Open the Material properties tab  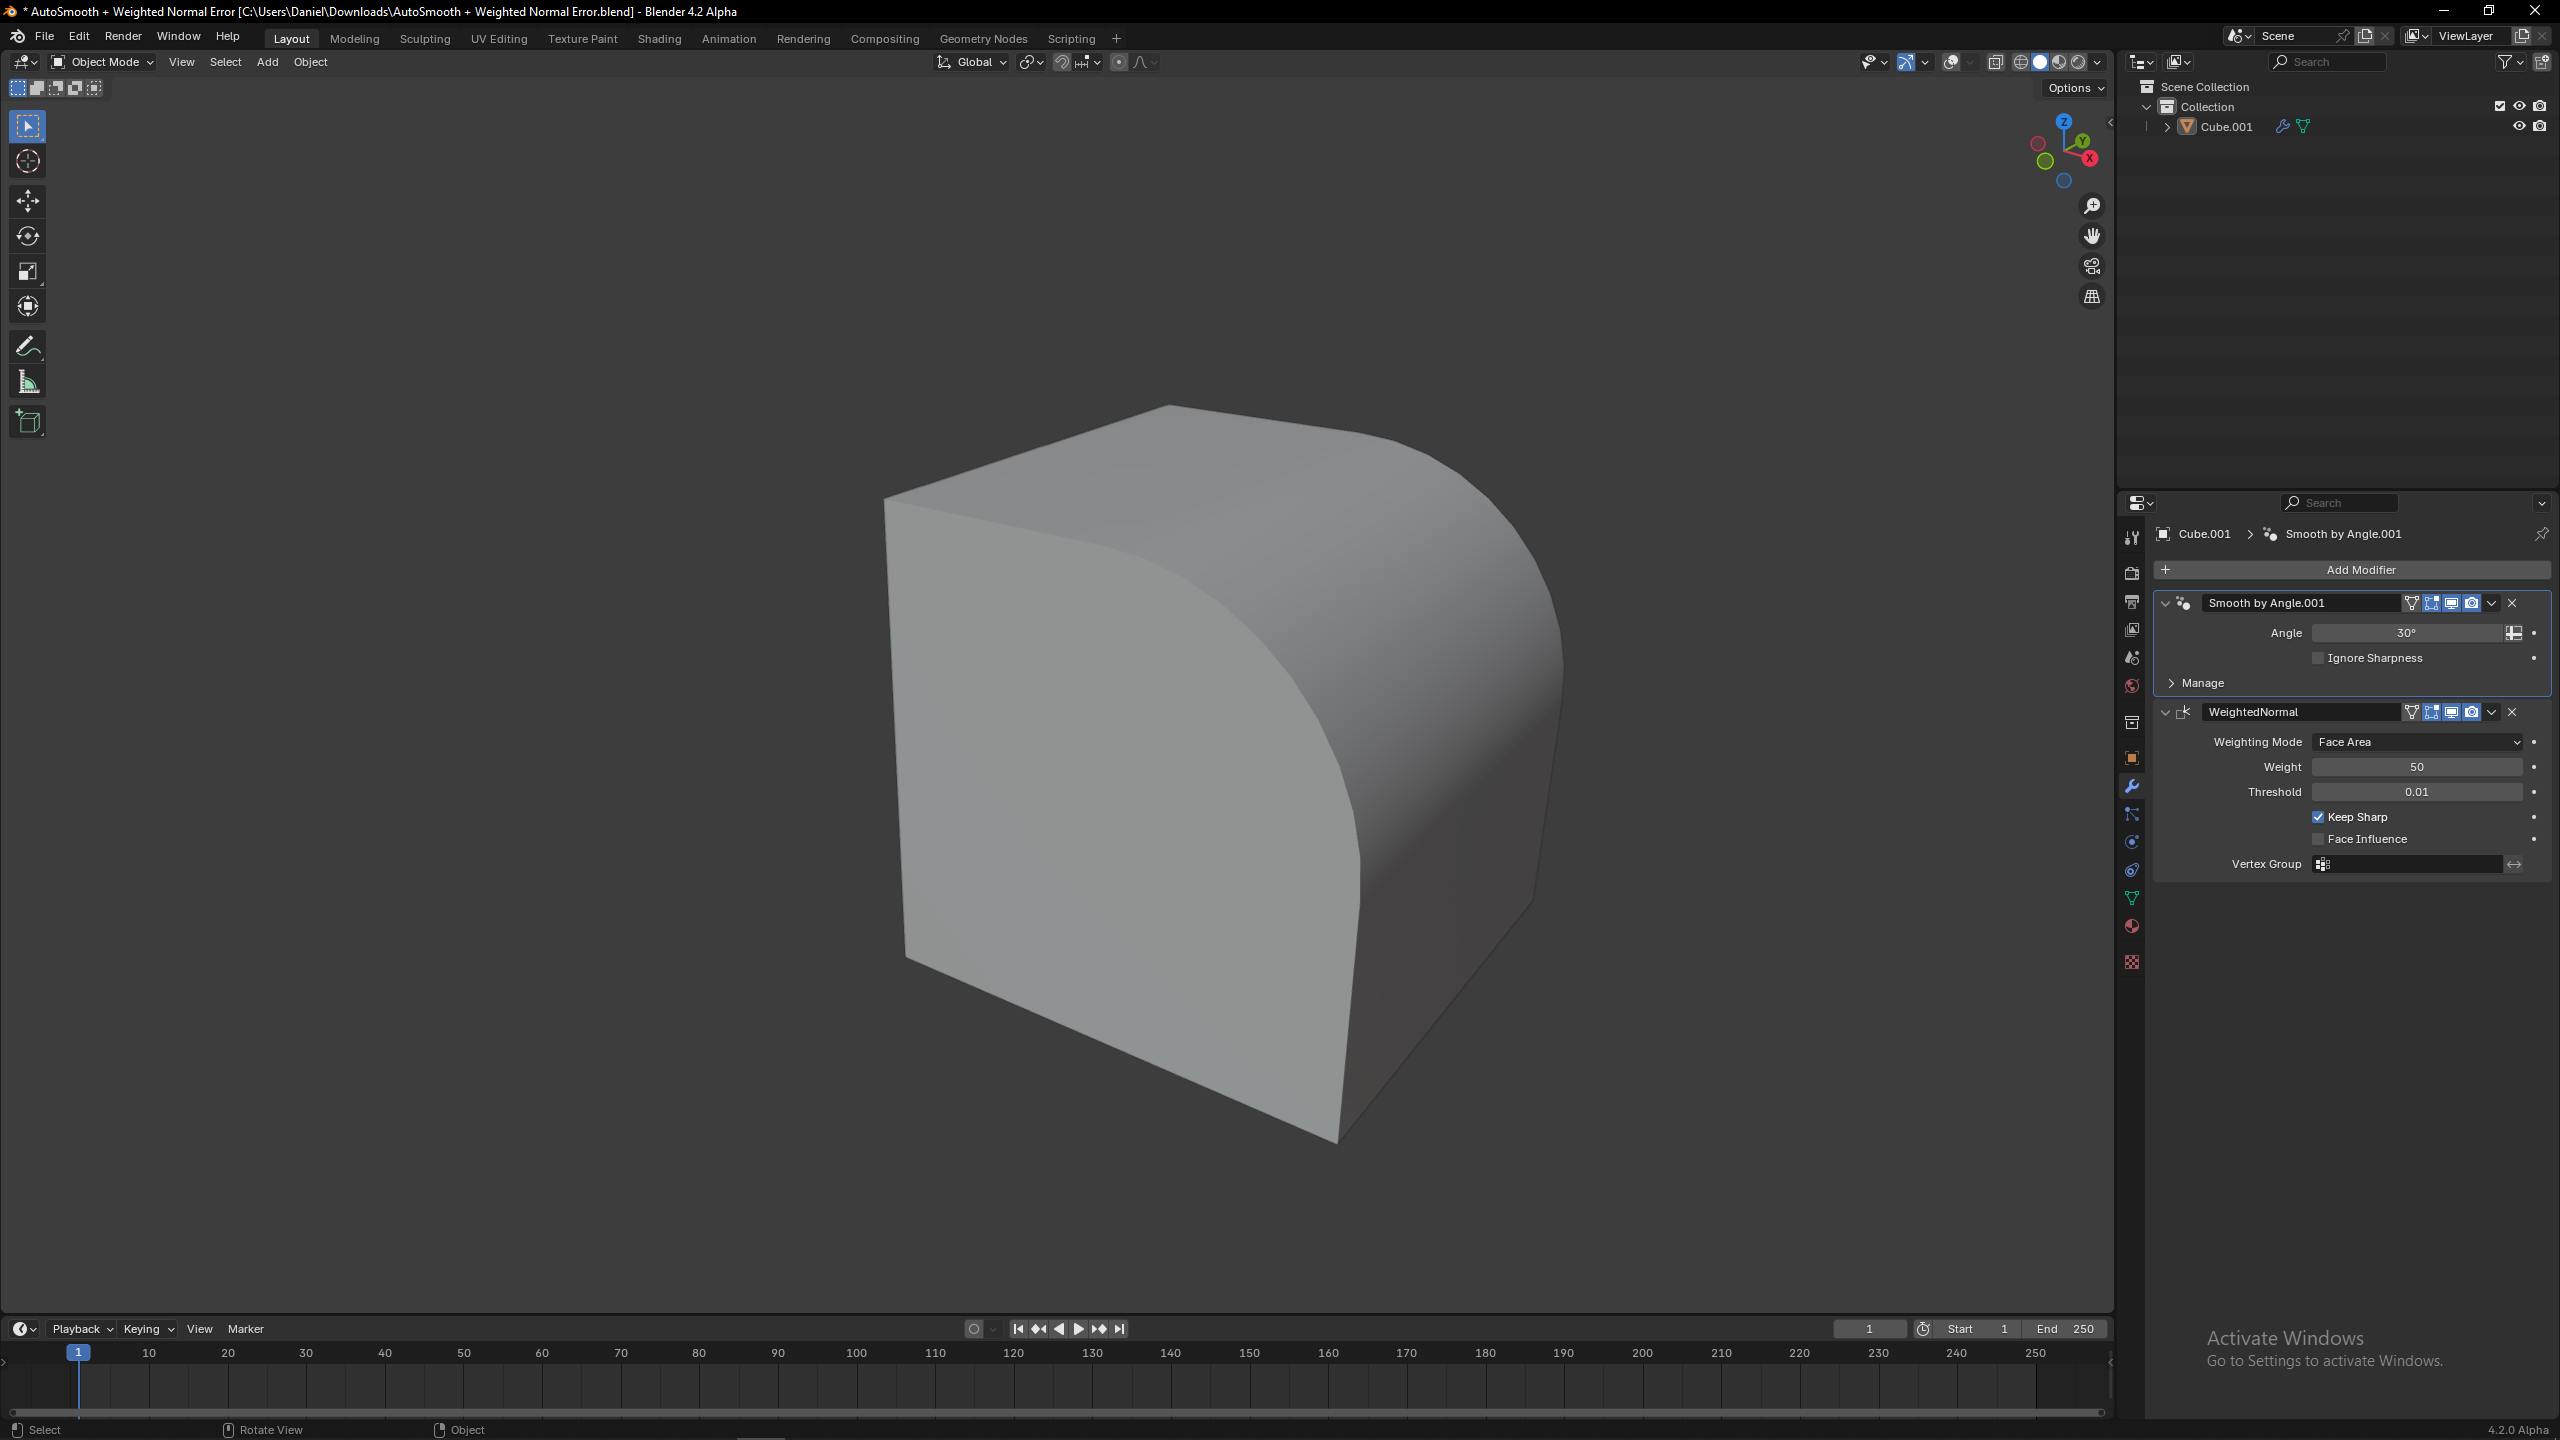2131,926
